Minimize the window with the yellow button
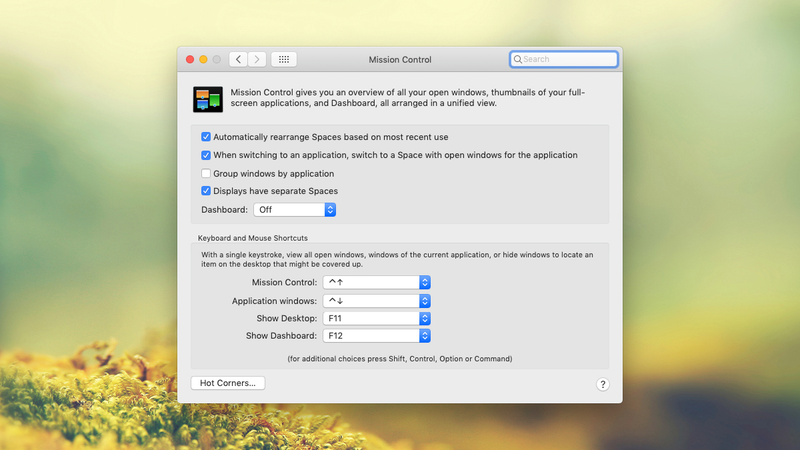The image size is (800, 450). [x=203, y=59]
